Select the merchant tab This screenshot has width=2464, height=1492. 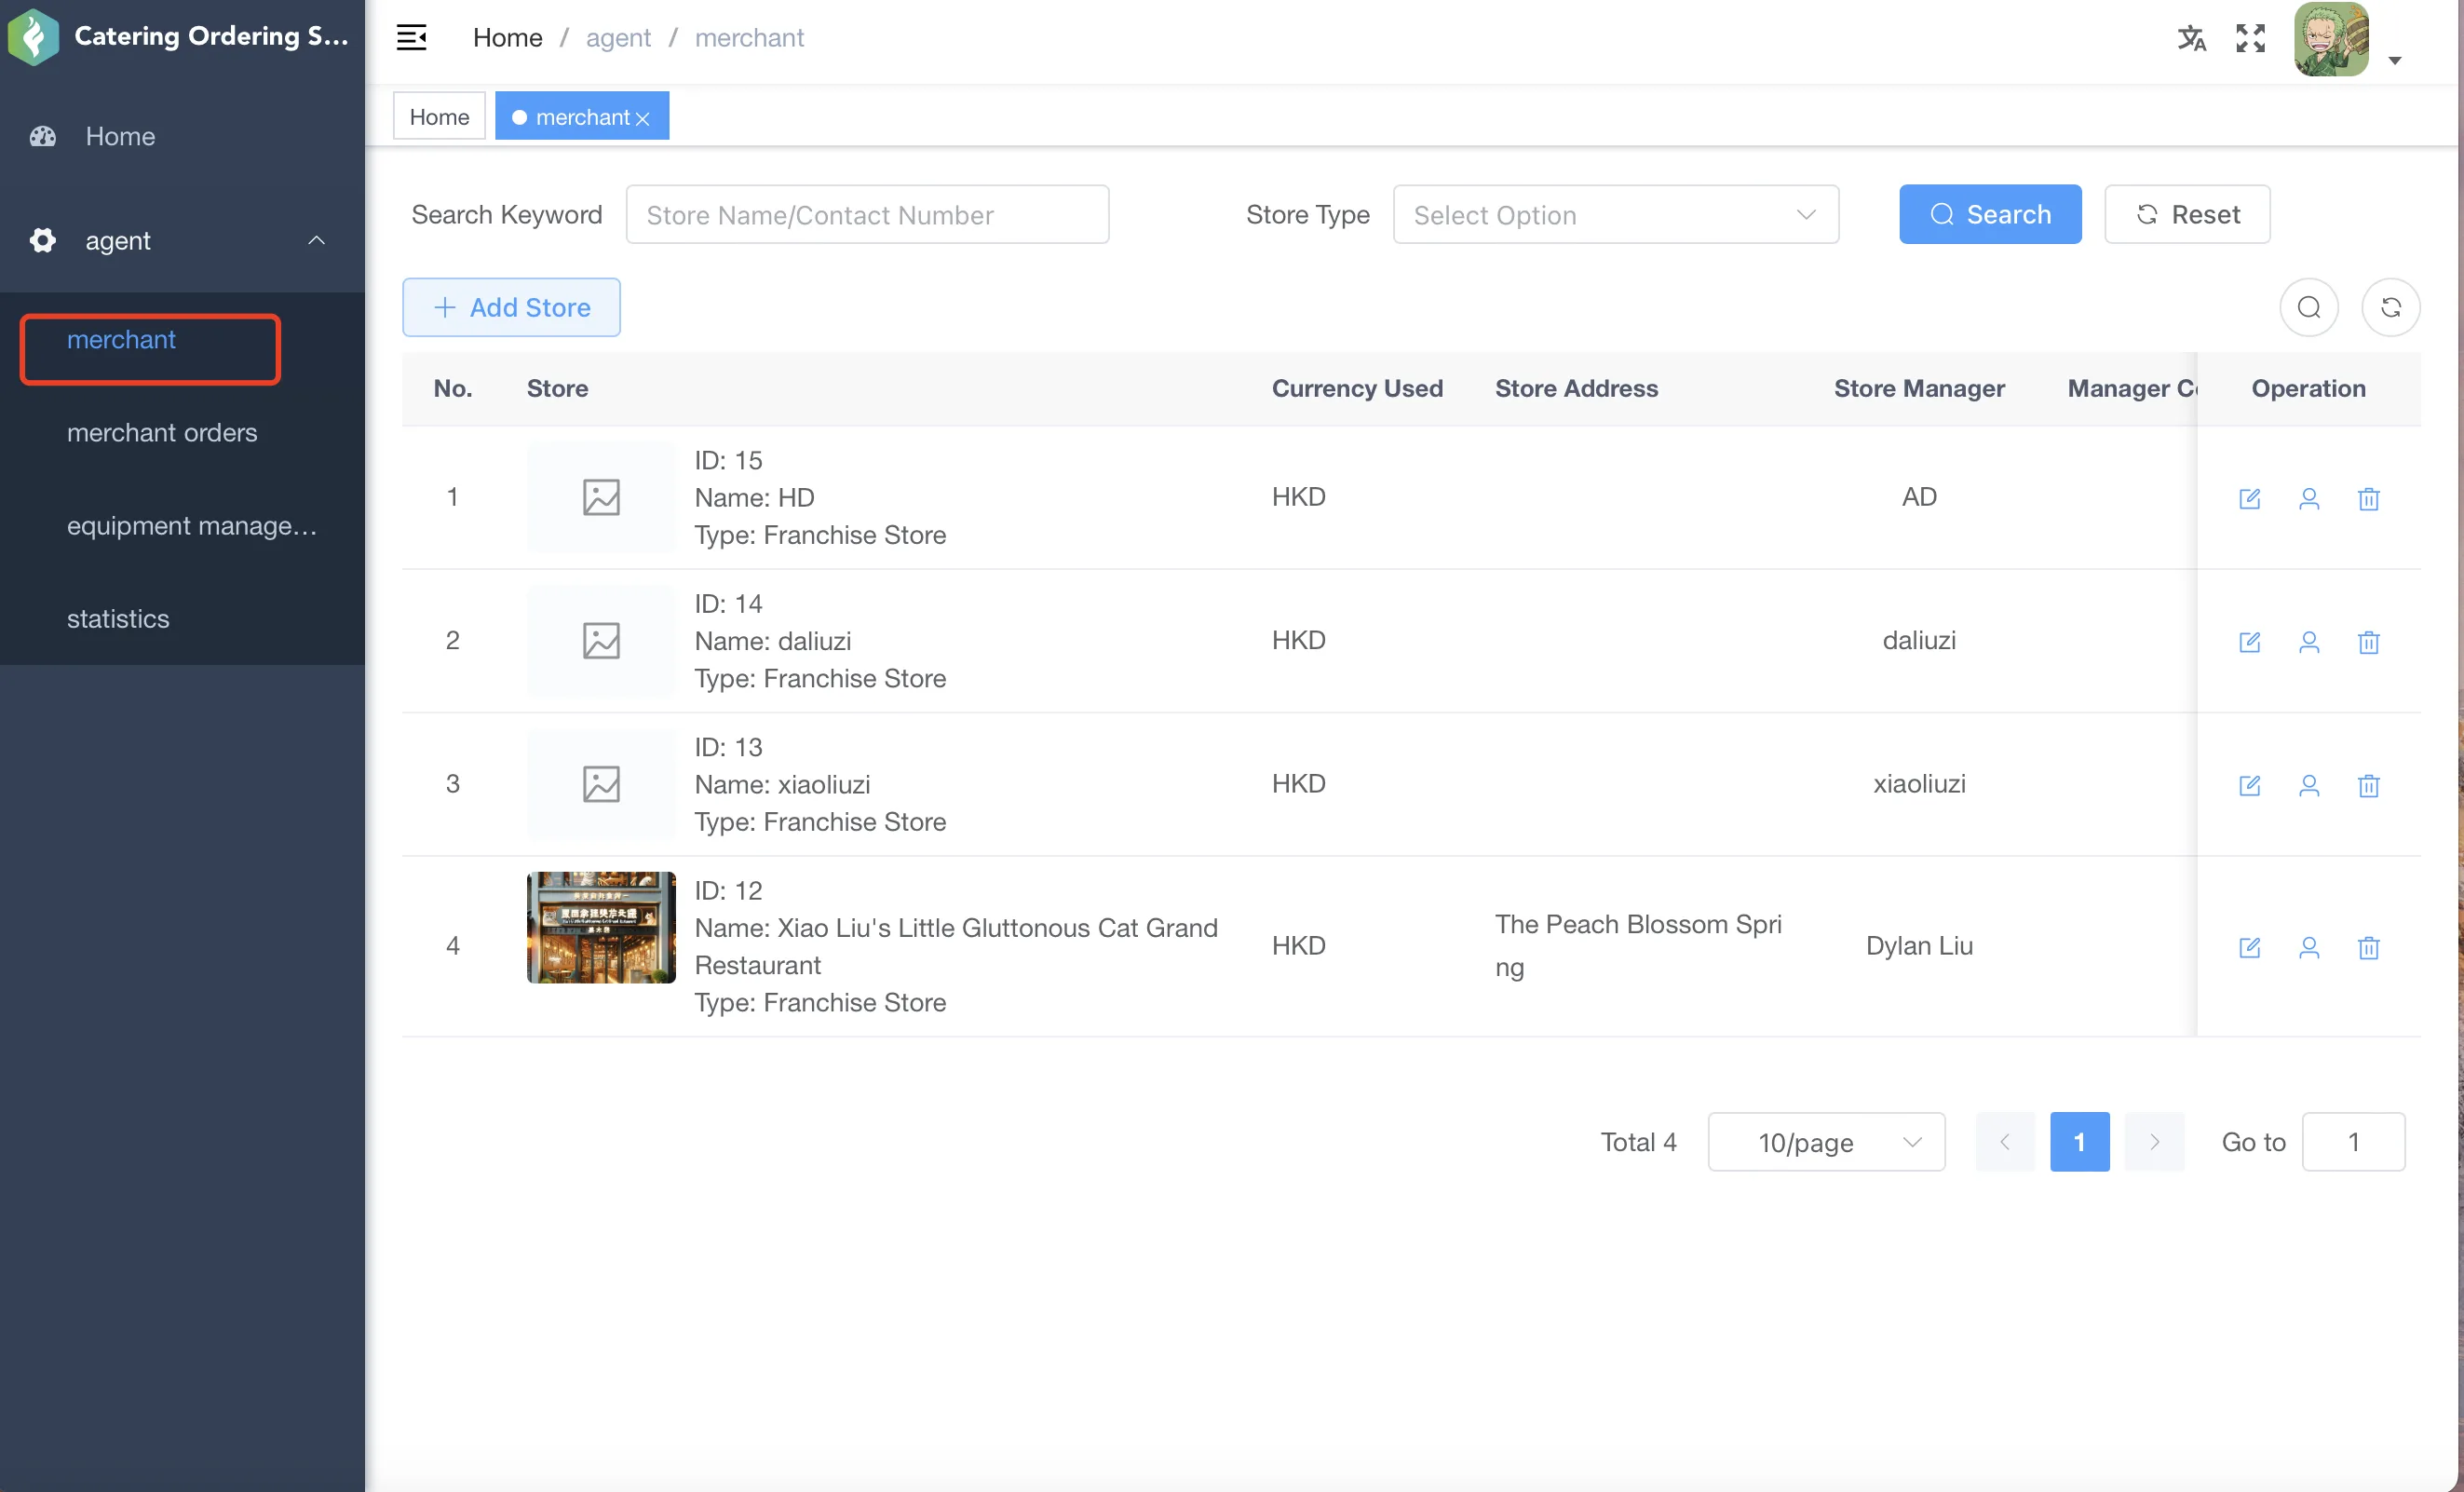pos(582,117)
